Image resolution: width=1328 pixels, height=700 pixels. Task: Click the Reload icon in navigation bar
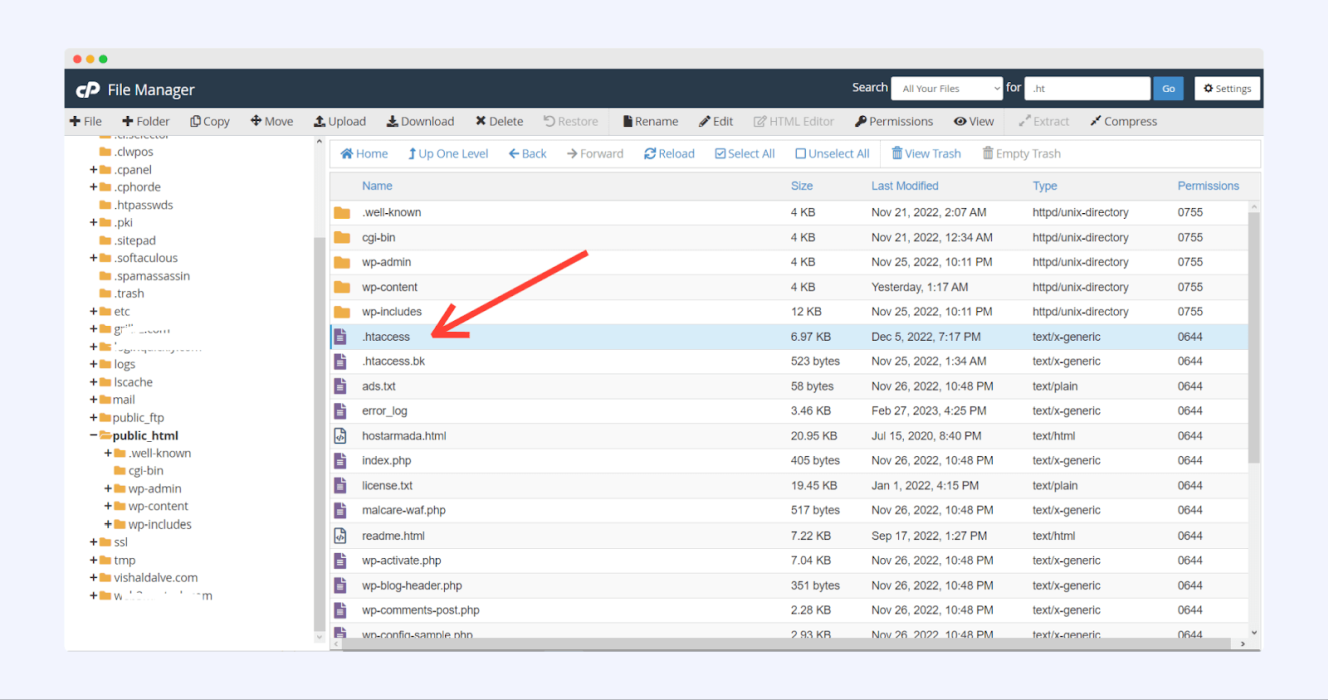(x=650, y=154)
